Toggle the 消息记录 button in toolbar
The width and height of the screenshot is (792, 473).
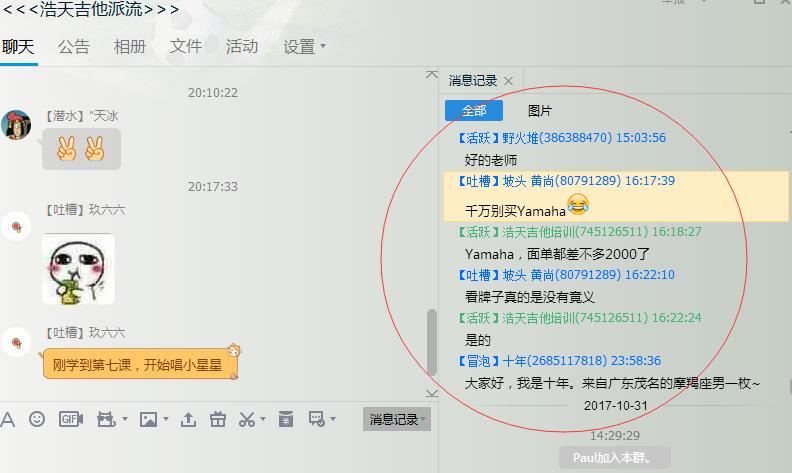(x=397, y=419)
